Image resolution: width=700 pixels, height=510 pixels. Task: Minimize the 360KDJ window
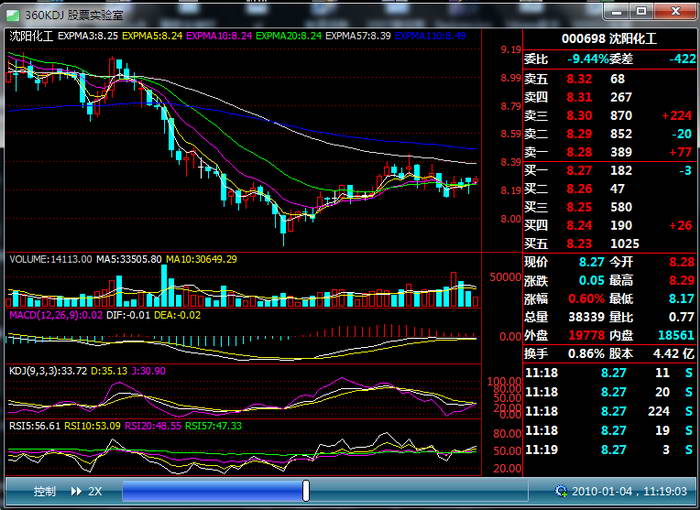click(617, 12)
